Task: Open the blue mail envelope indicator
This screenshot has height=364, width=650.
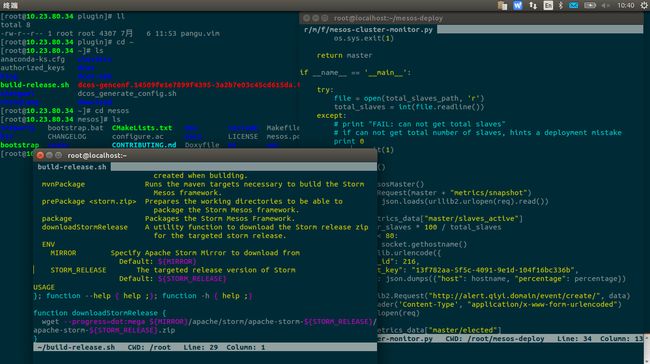Action: (573, 5)
